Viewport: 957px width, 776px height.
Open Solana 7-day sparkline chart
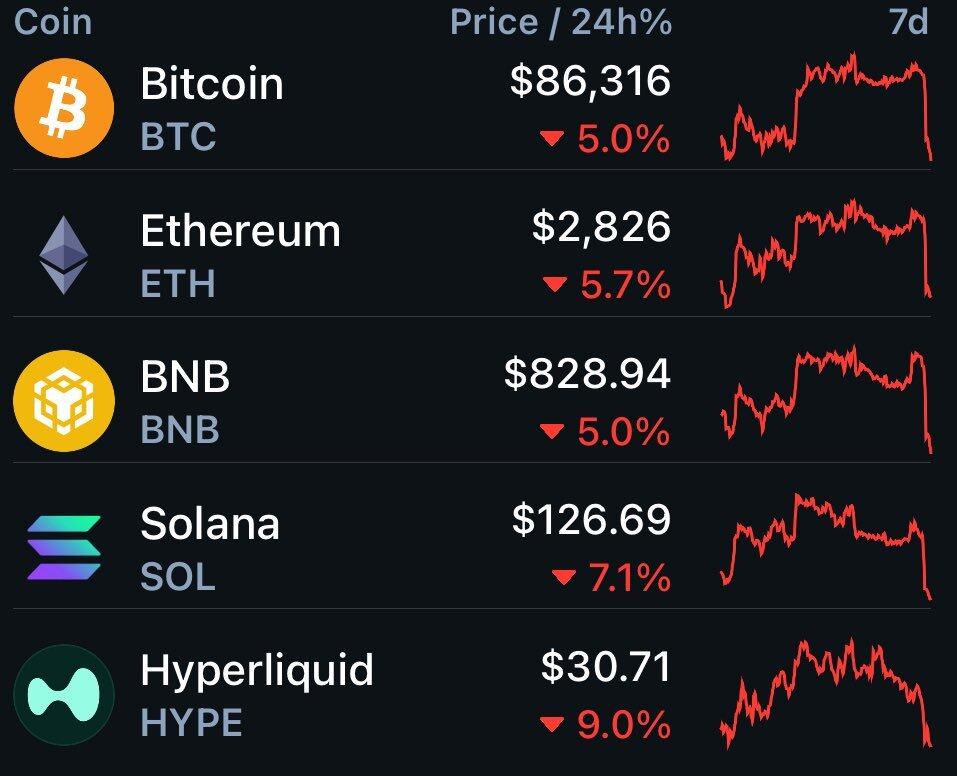click(x=826, y=547)
